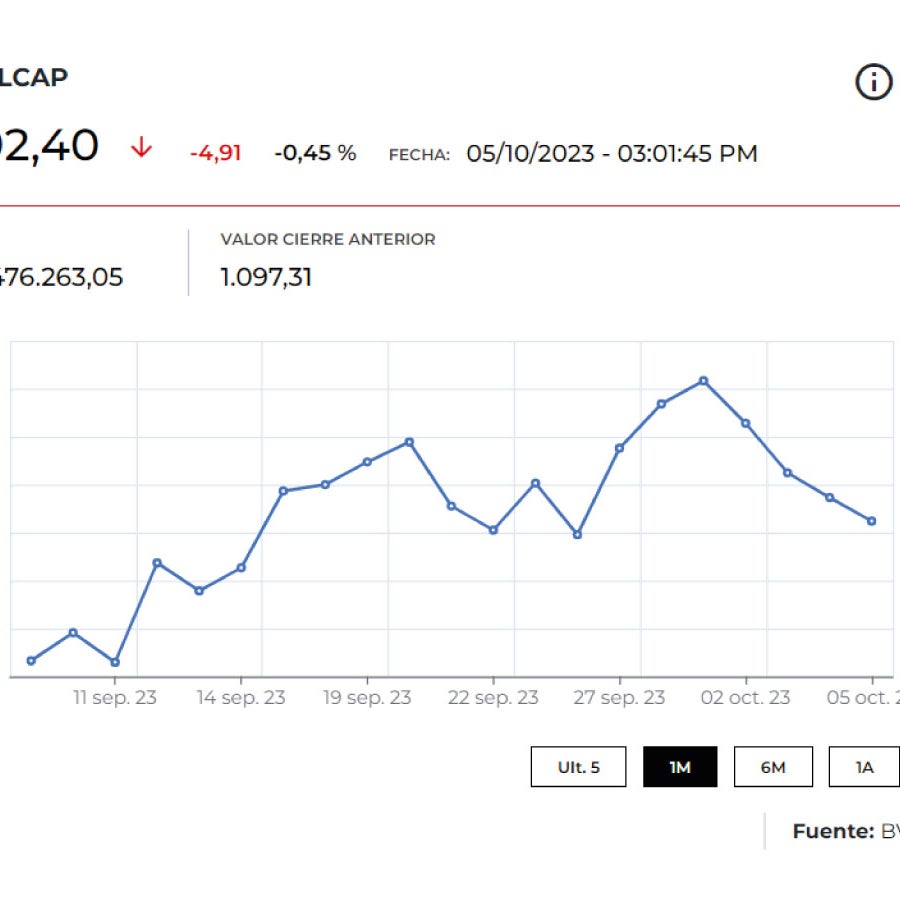900x900 pixels.
Task: Show the last five sessions via Ult. 5
Action: [x=578, y=766]
